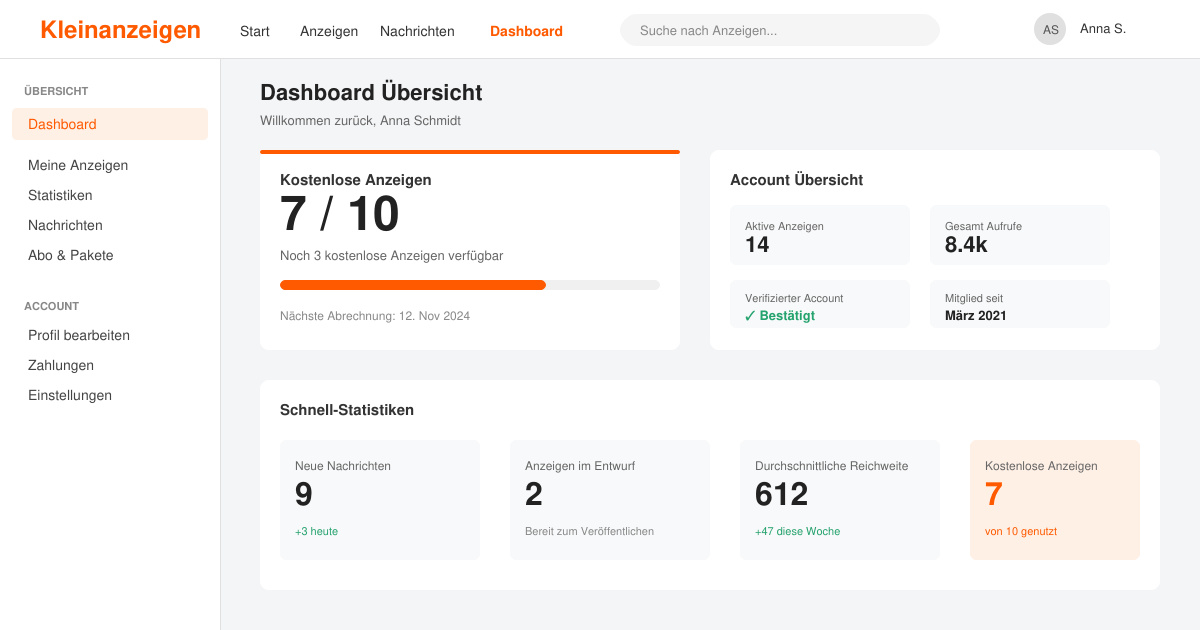Click the '7 / 10' free ads counter

(340, 214)
